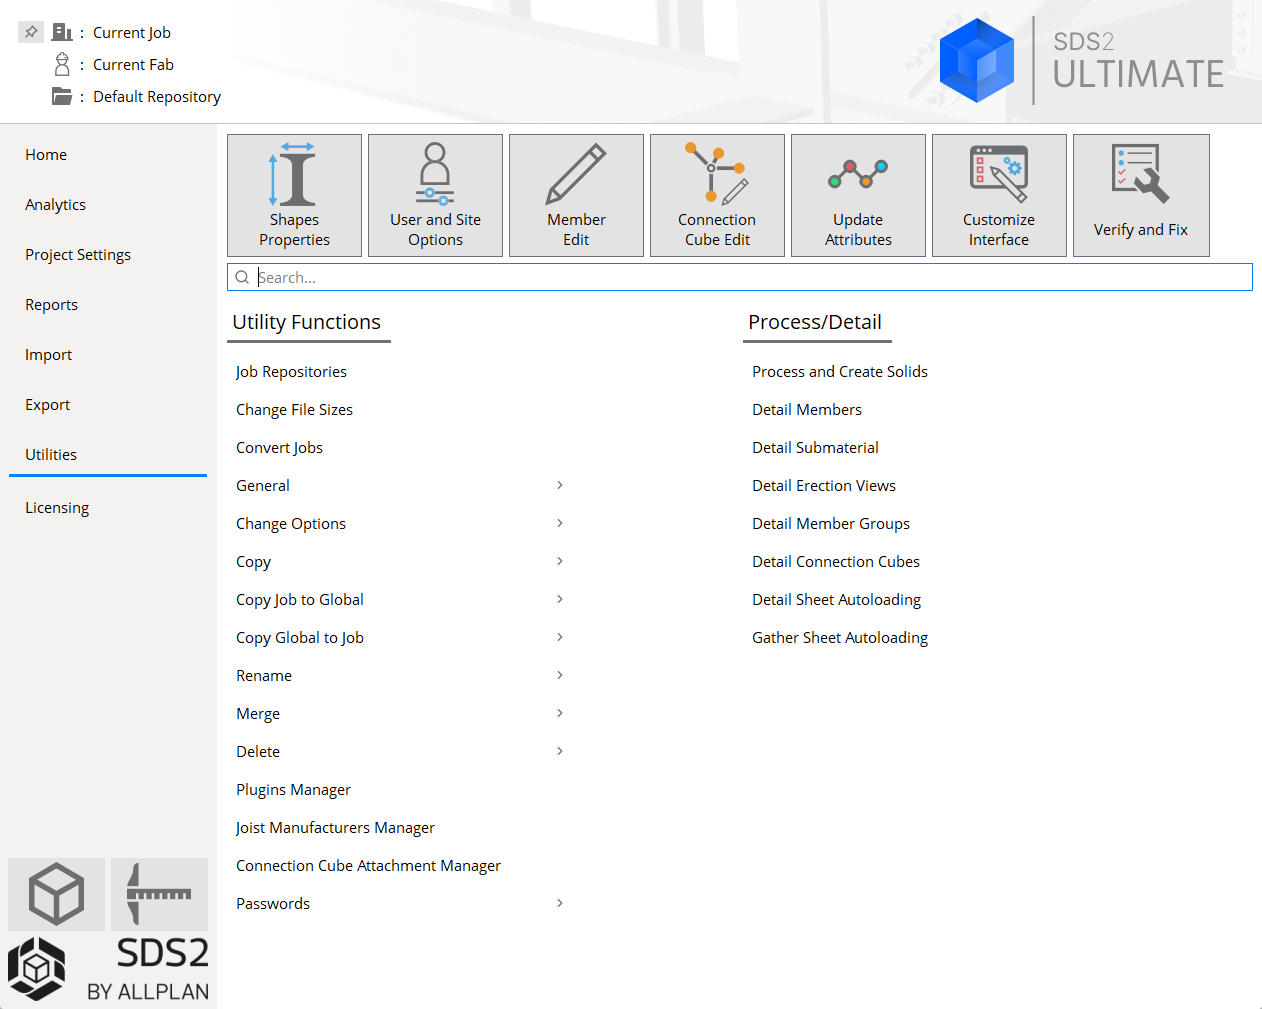Screen dimensions: 1262x1009
Task: Select Detail Members
Action: coord(807,409)
